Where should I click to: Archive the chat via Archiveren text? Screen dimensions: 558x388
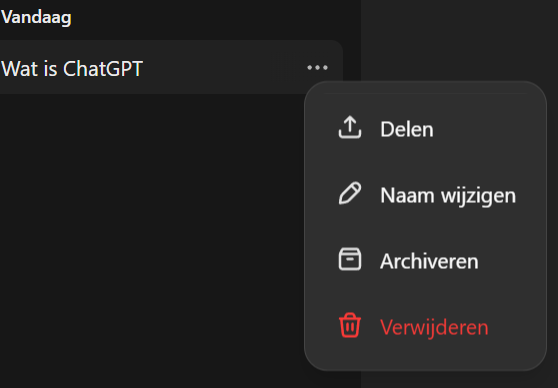pos(429,261)
